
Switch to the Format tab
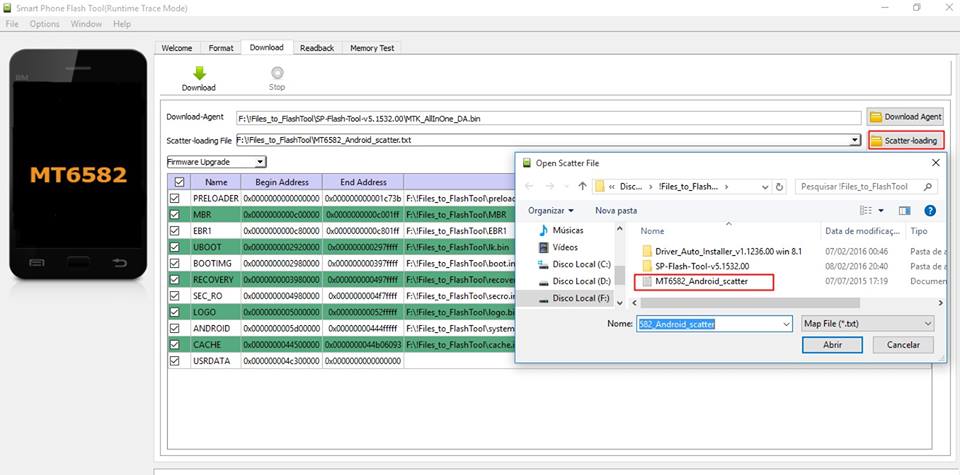point(220,48)
